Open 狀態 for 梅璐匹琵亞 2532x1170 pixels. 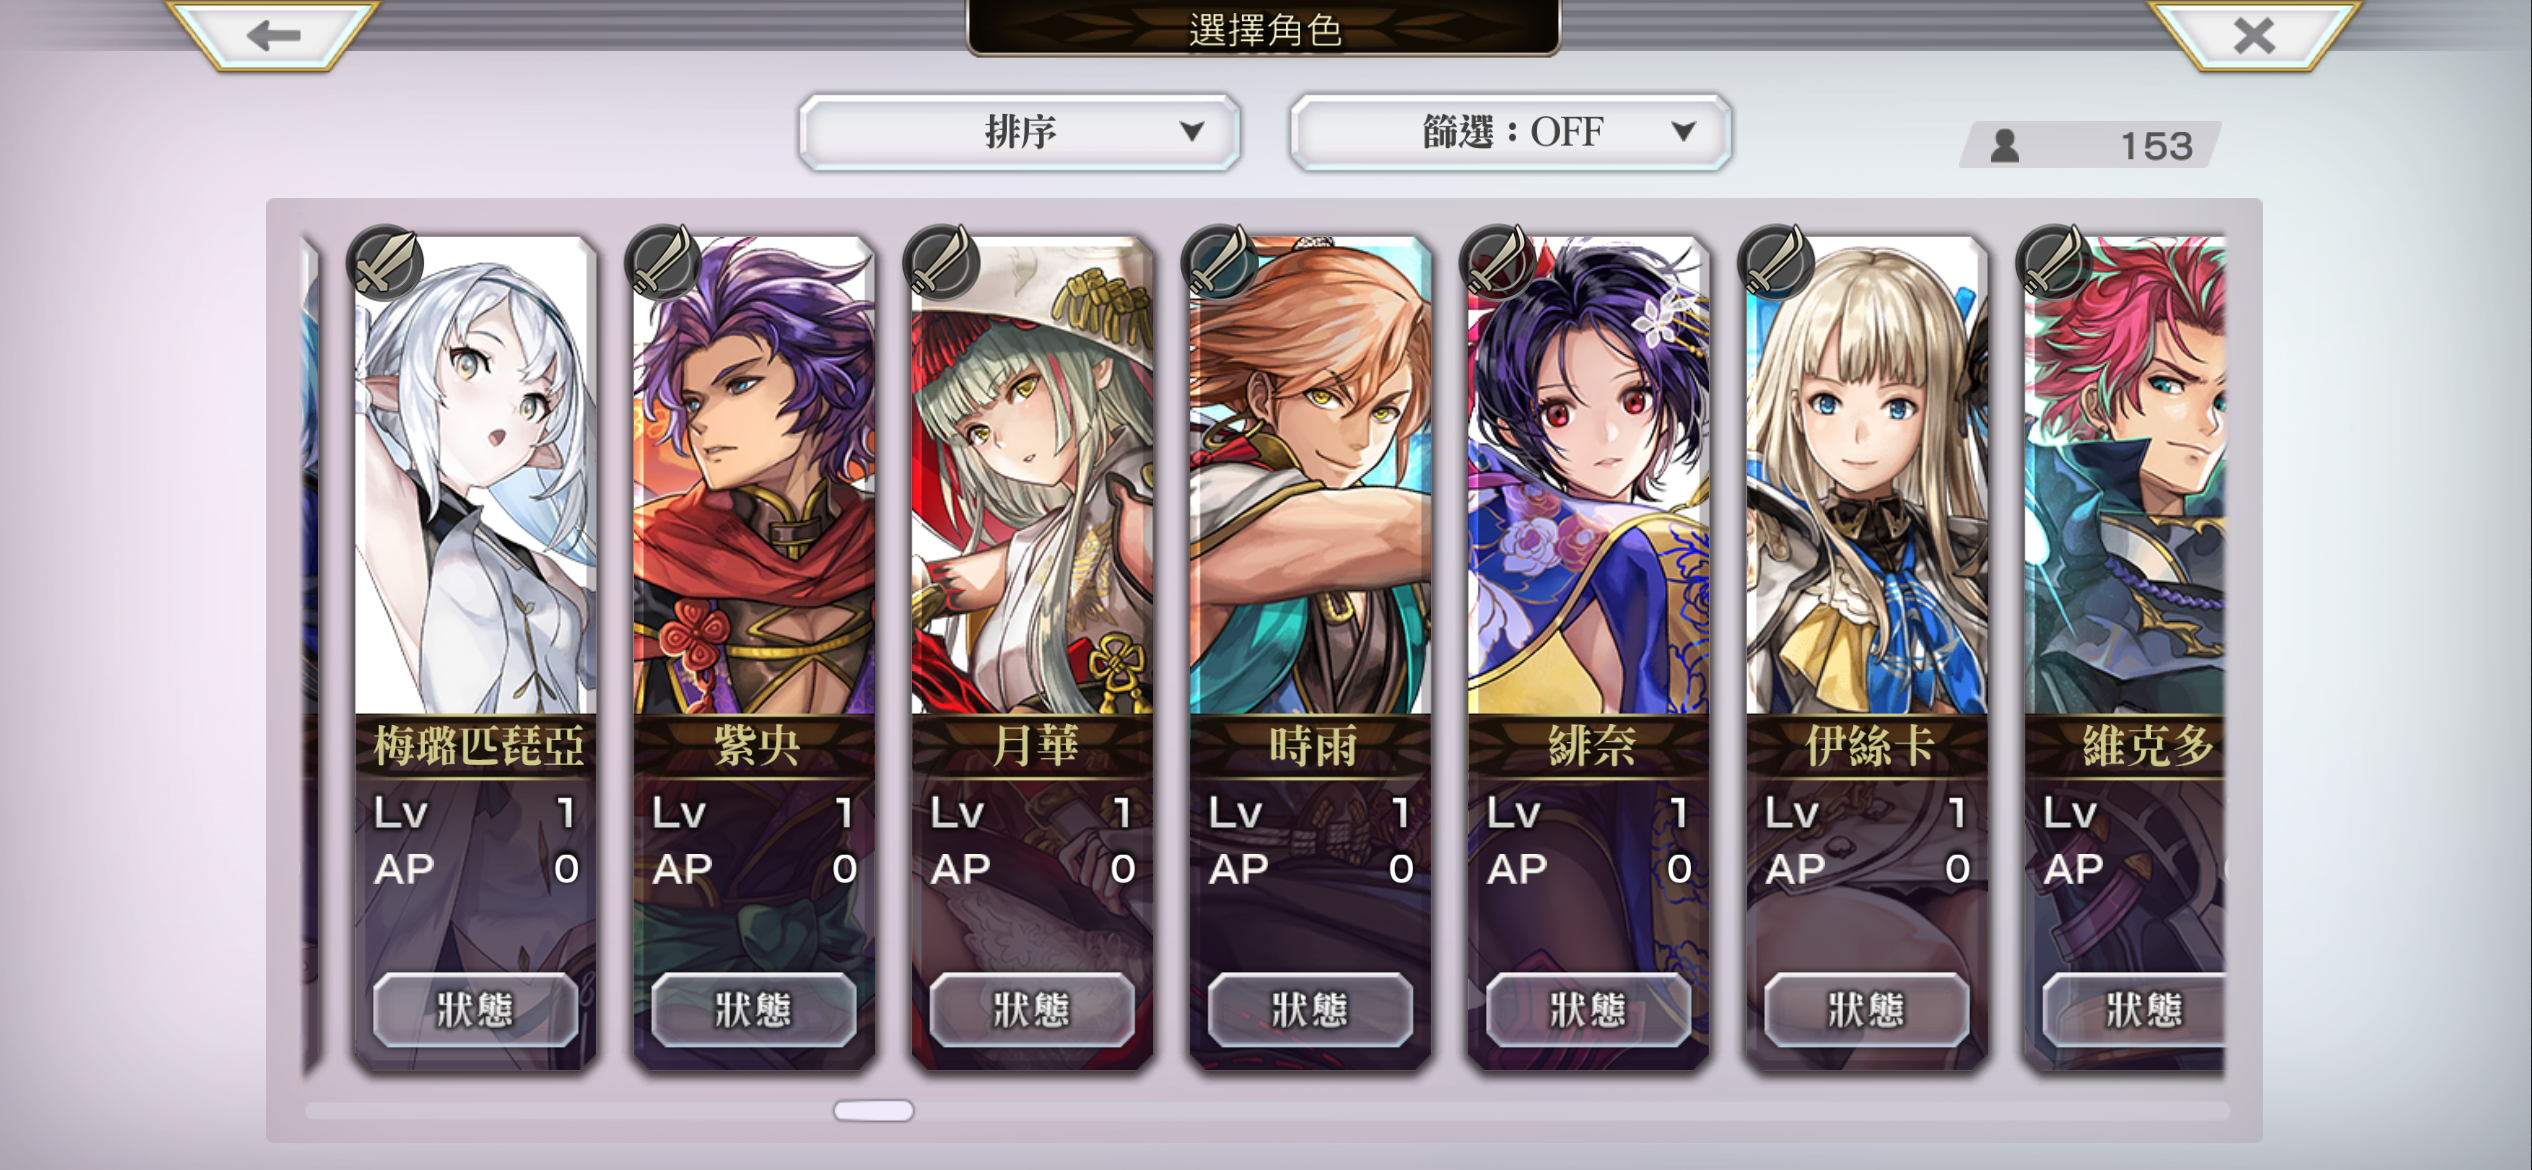(475, 1010)
